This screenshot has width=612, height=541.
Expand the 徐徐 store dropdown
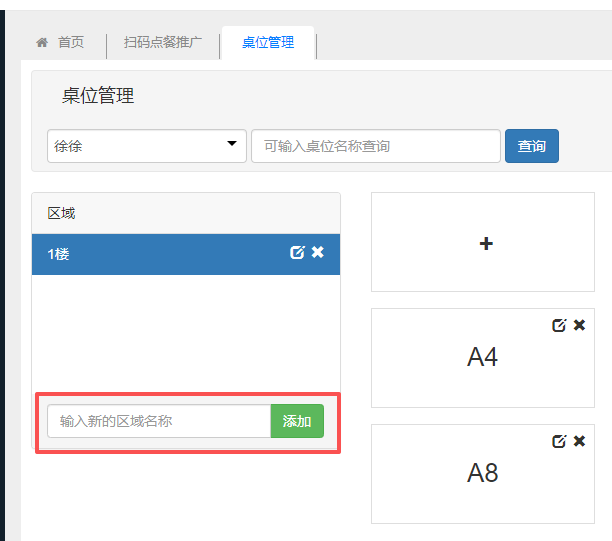tap(147, 145)
